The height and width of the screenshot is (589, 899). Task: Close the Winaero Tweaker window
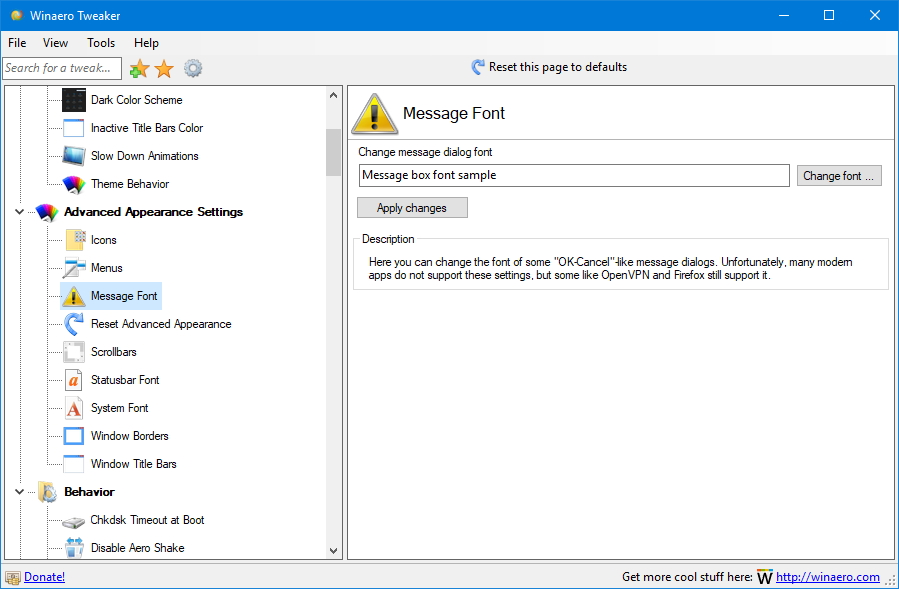874,15
